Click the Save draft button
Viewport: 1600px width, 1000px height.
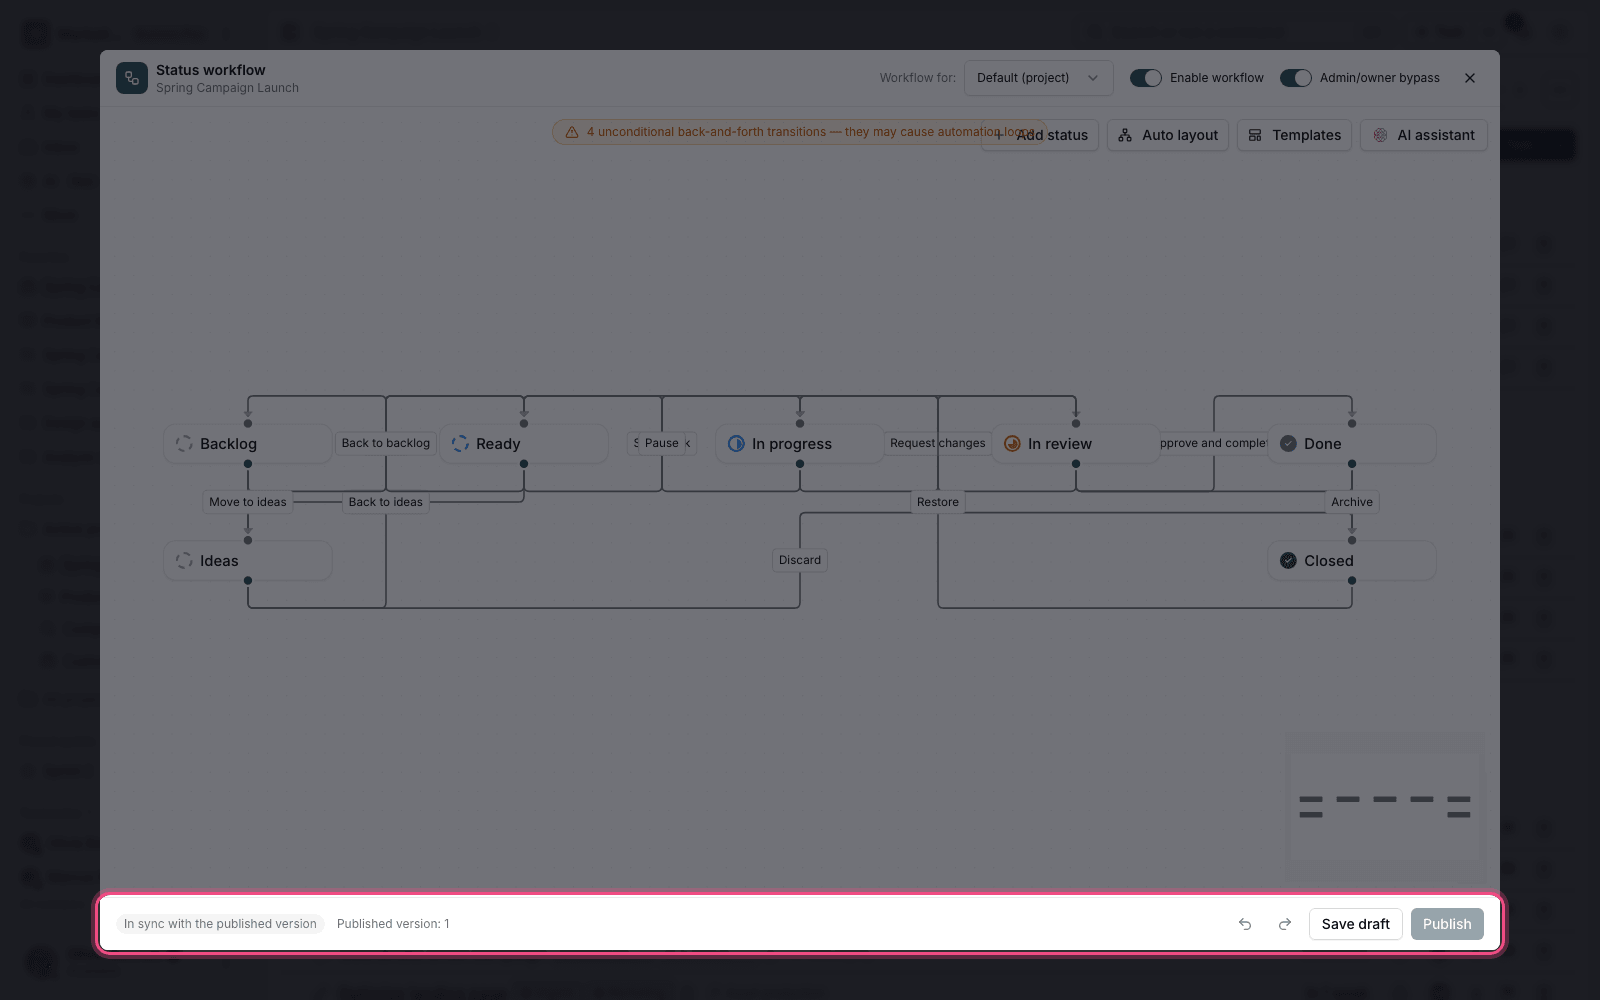[x=1356, y=924]
